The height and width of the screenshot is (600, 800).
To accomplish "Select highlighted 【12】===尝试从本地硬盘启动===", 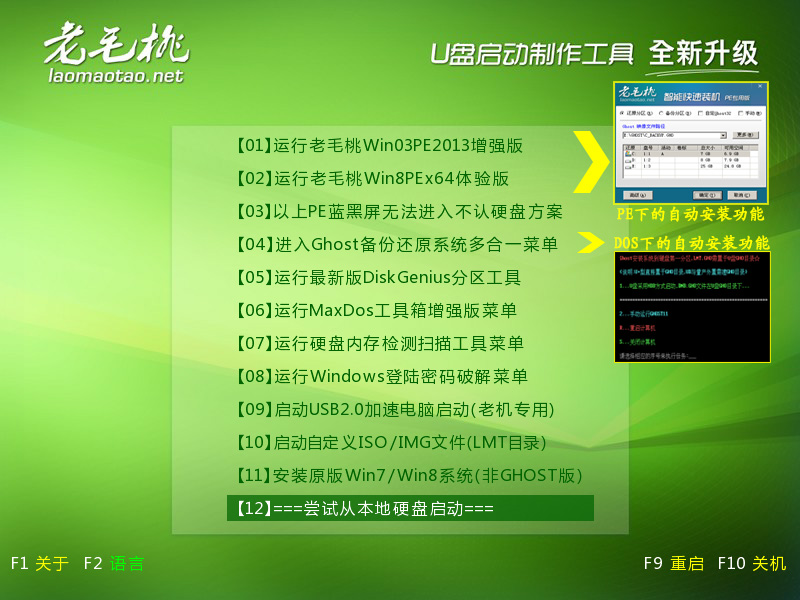I will pyautogui.click(x=410, y=508).
